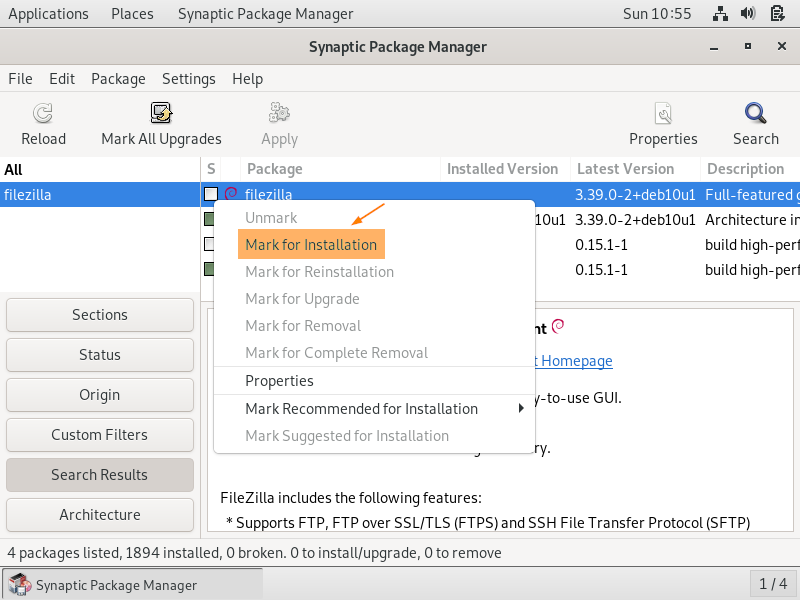Screen dimensions: 800x600
Task: Click second 0.15.1-1 latest version cell
Action: pyautogui.click(x=601, y=270)
